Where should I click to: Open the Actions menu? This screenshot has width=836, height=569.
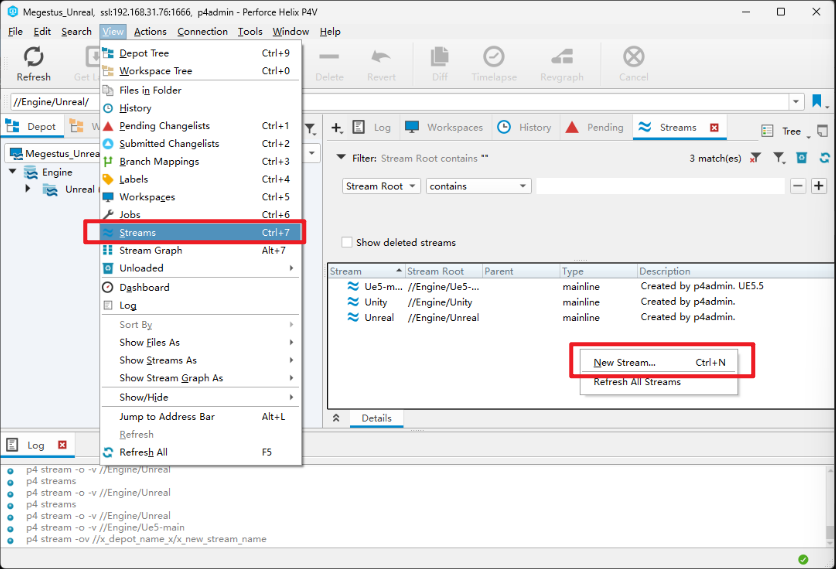[150, 31]
